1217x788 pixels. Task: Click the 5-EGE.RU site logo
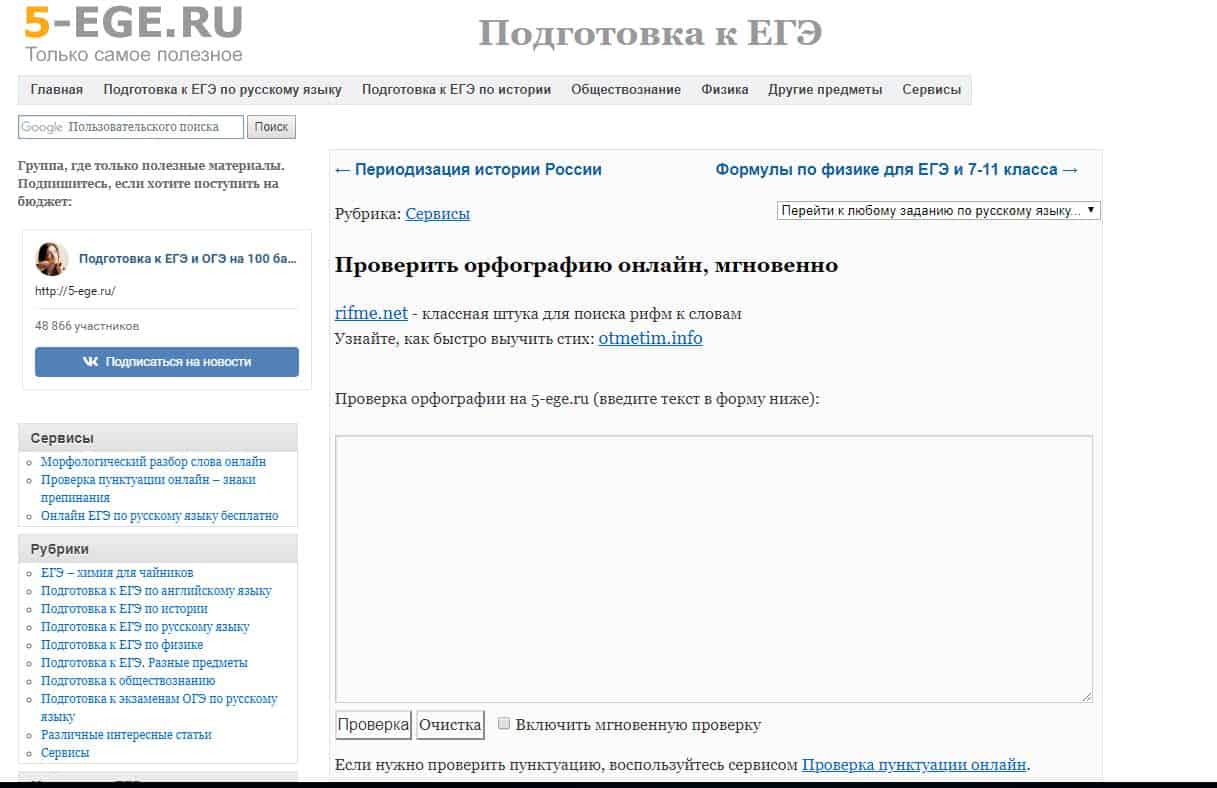(x=134, y=32)
